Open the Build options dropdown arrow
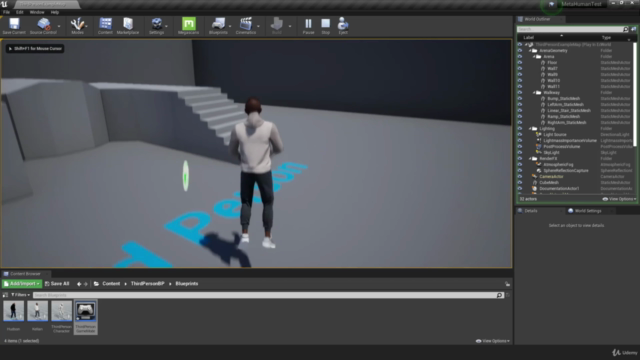640x360 pixels. coord(290,26)
